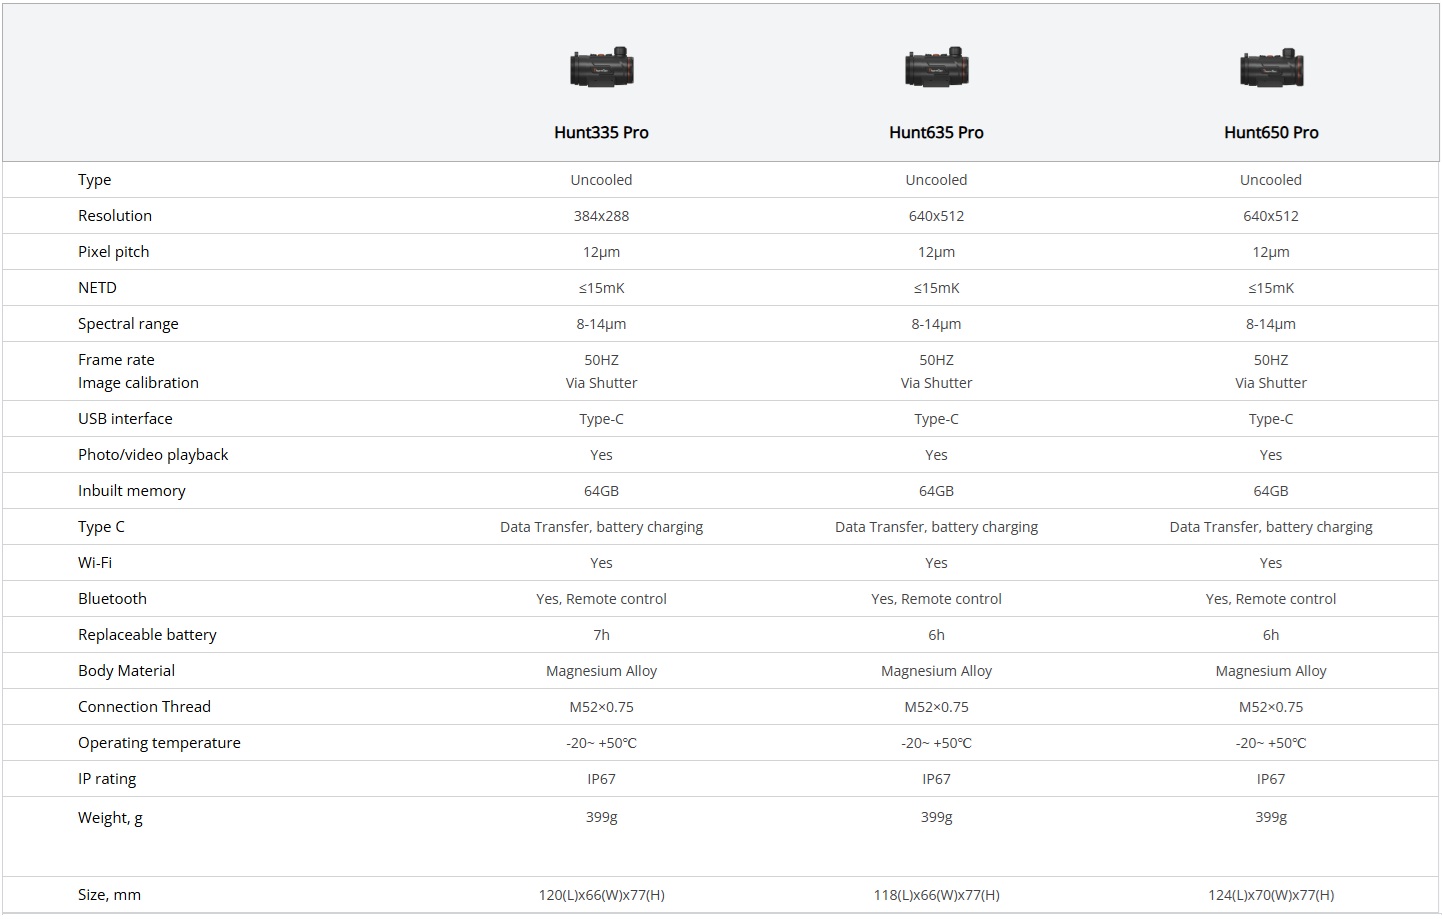Open the Hunt335 Pro product title

point(601,132)
